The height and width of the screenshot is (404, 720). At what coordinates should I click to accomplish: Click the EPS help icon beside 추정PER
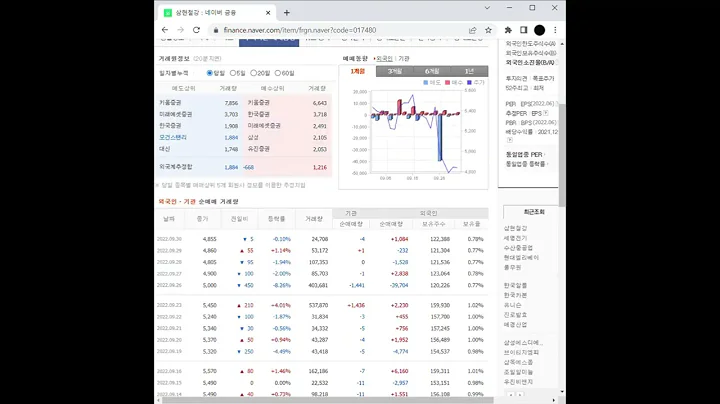546,113
